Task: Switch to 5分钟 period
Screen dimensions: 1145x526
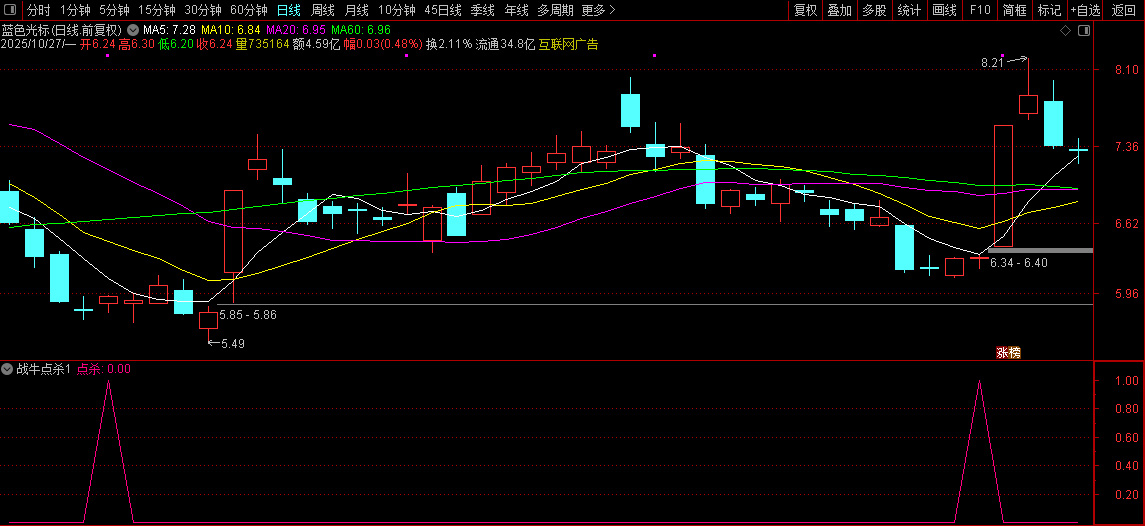Action: tap(114, 10)
